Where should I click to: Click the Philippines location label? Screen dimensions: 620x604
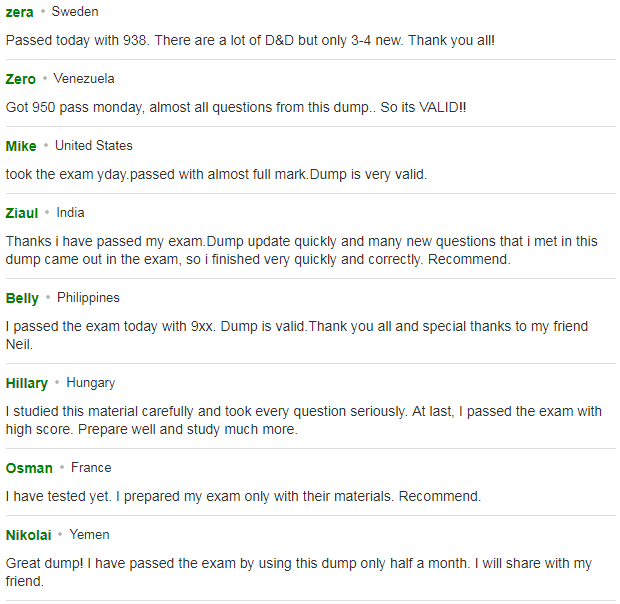(88, 298)
